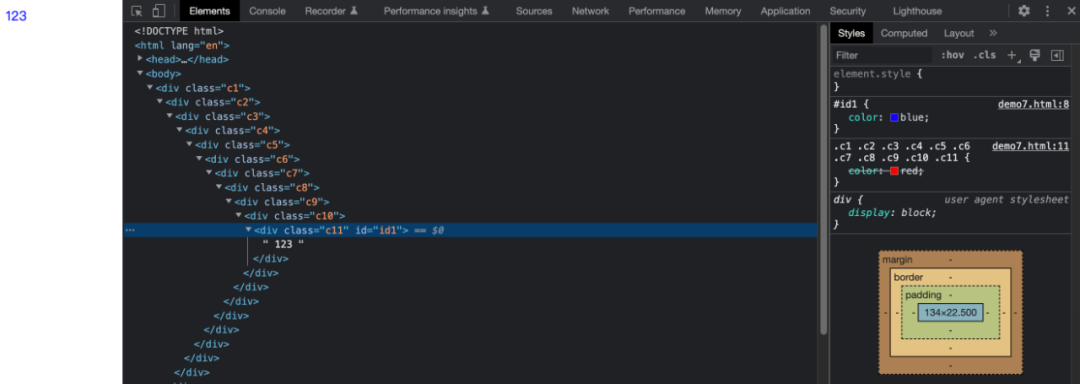Click the blue color swatch

(894, 118)
